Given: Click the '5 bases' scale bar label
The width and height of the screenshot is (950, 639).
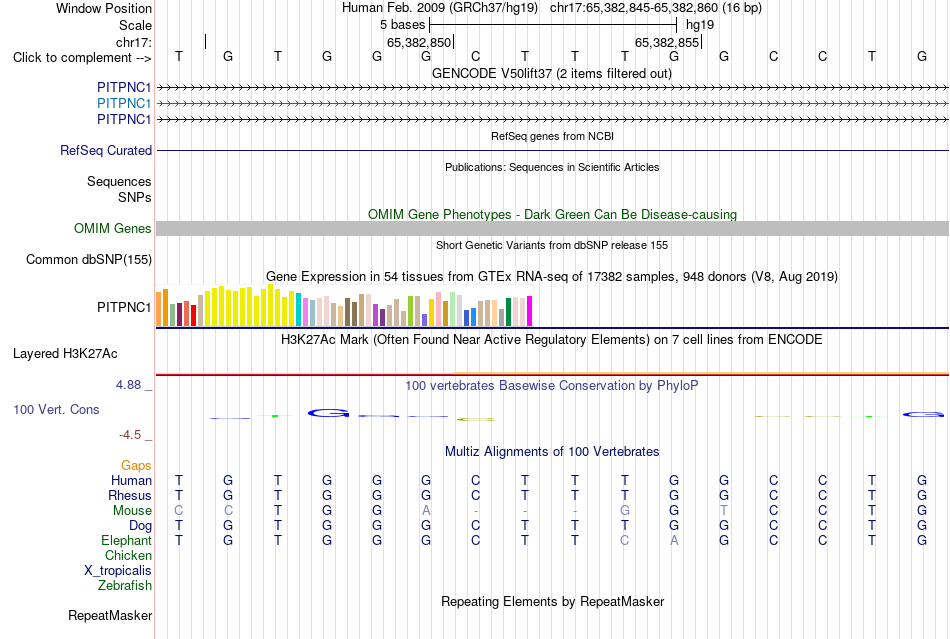Looking at the screenshot, I should coord(402,25).
